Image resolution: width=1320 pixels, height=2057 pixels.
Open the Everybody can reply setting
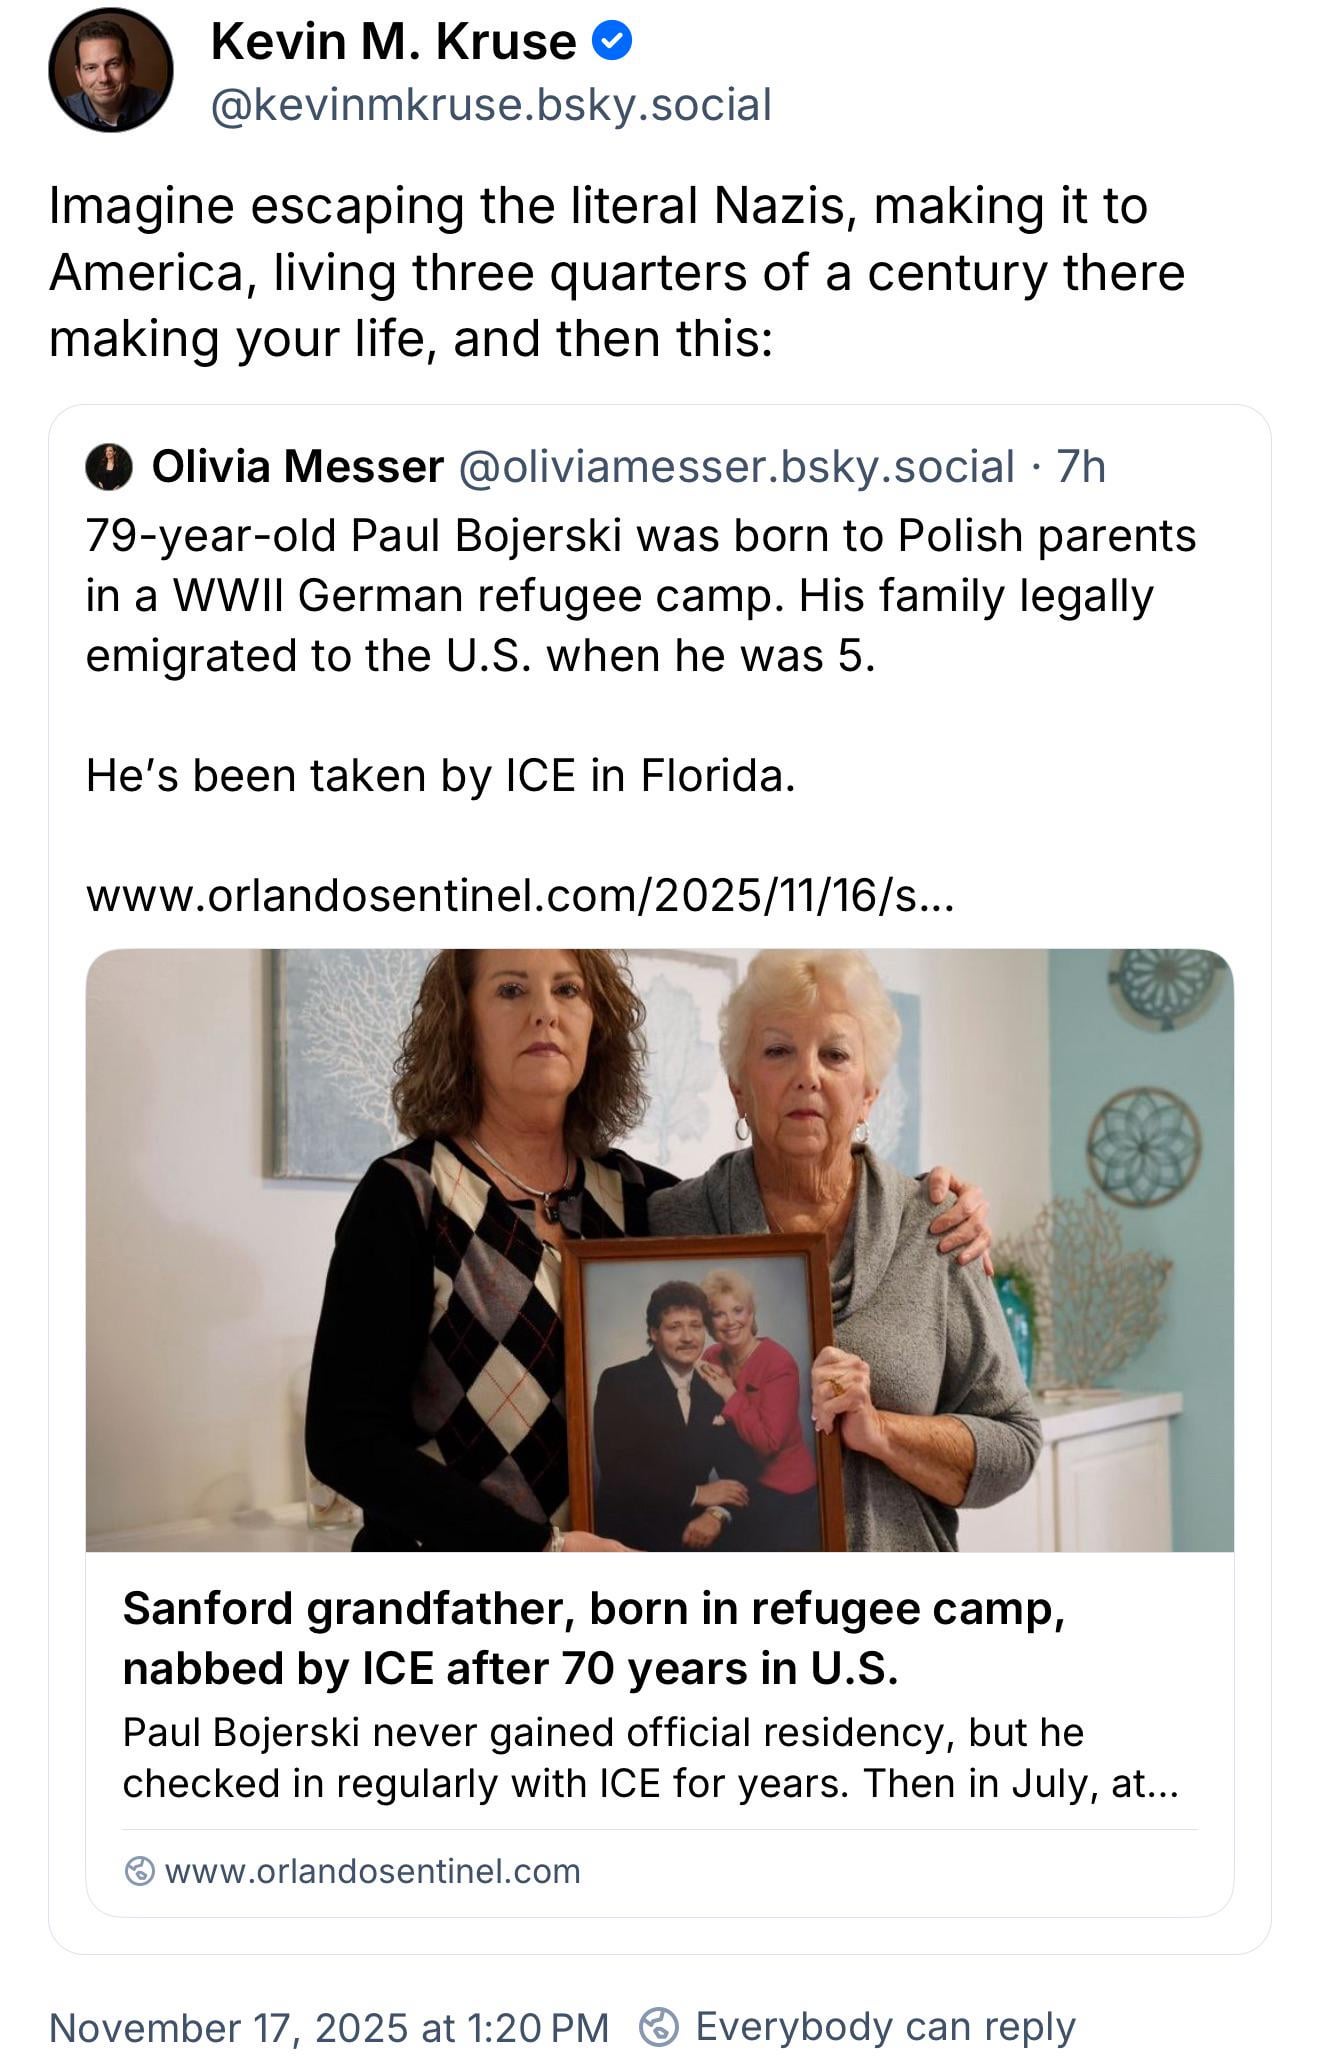pos(884,2027)
